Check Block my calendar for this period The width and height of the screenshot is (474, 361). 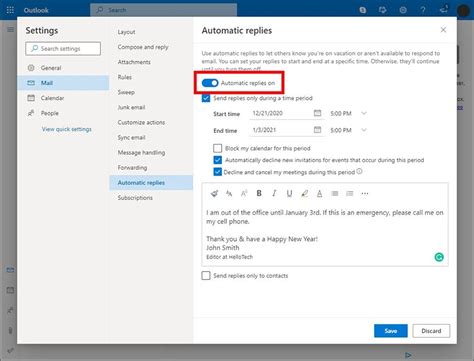click(217, 148)
